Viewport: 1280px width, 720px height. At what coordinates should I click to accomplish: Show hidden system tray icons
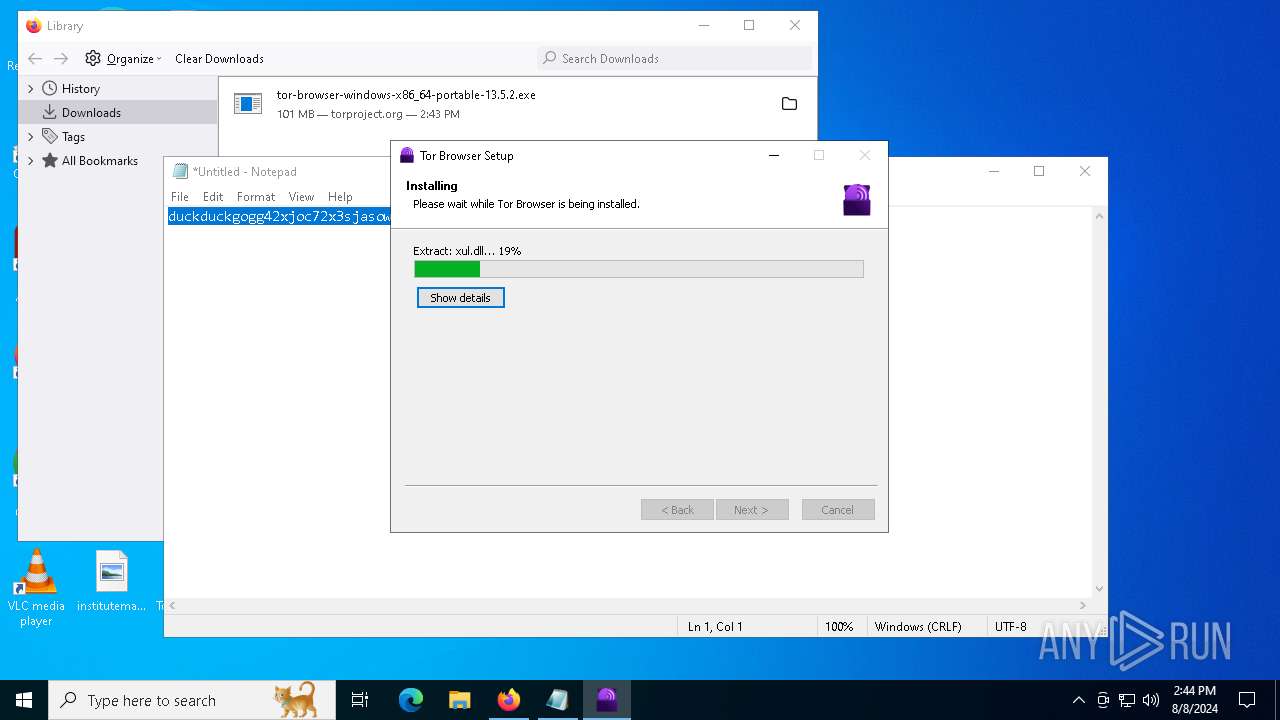[1078, 700]
